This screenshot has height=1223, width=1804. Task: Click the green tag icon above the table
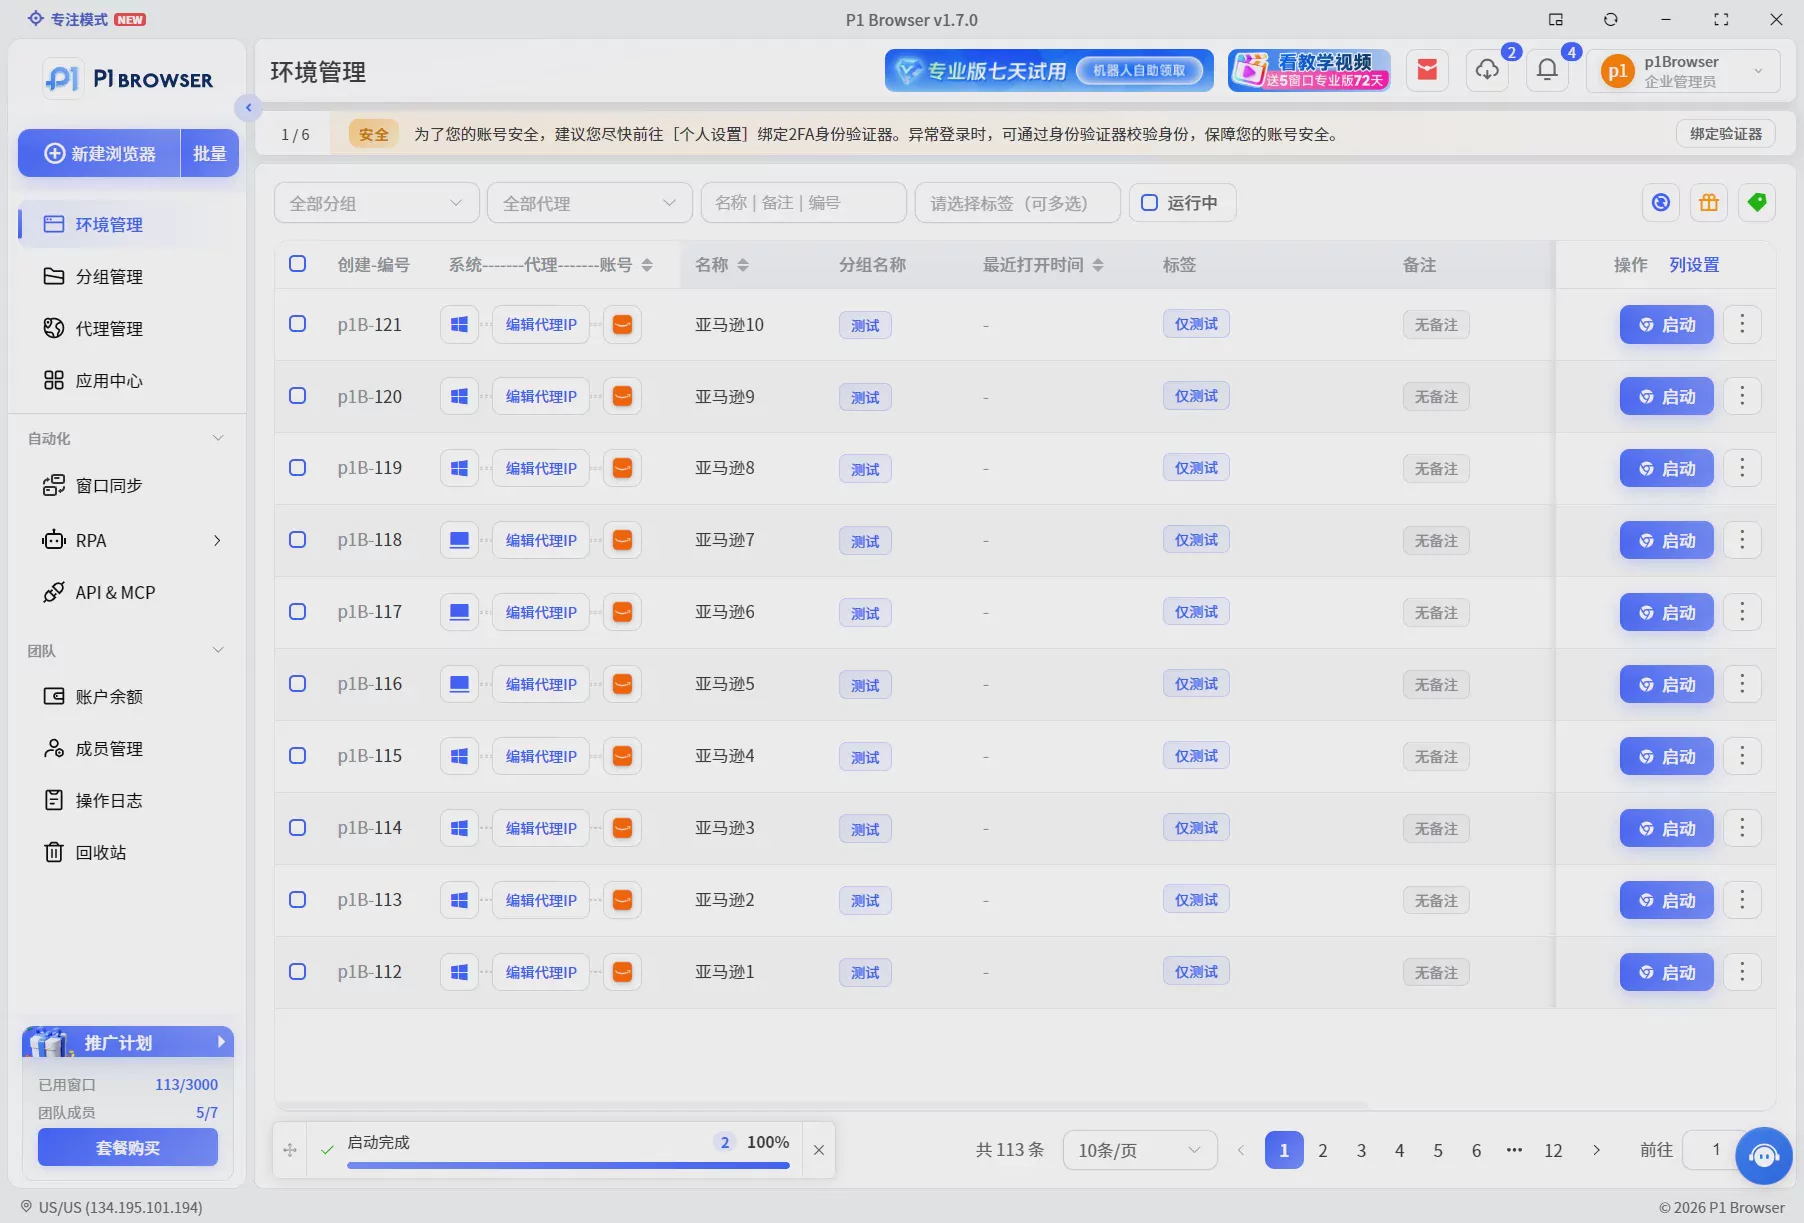[x=1757, y=203]
